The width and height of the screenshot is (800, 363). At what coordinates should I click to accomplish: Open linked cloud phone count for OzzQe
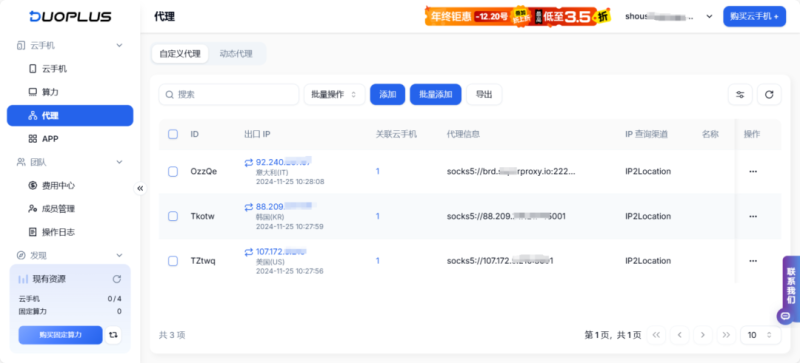[378, 172]
